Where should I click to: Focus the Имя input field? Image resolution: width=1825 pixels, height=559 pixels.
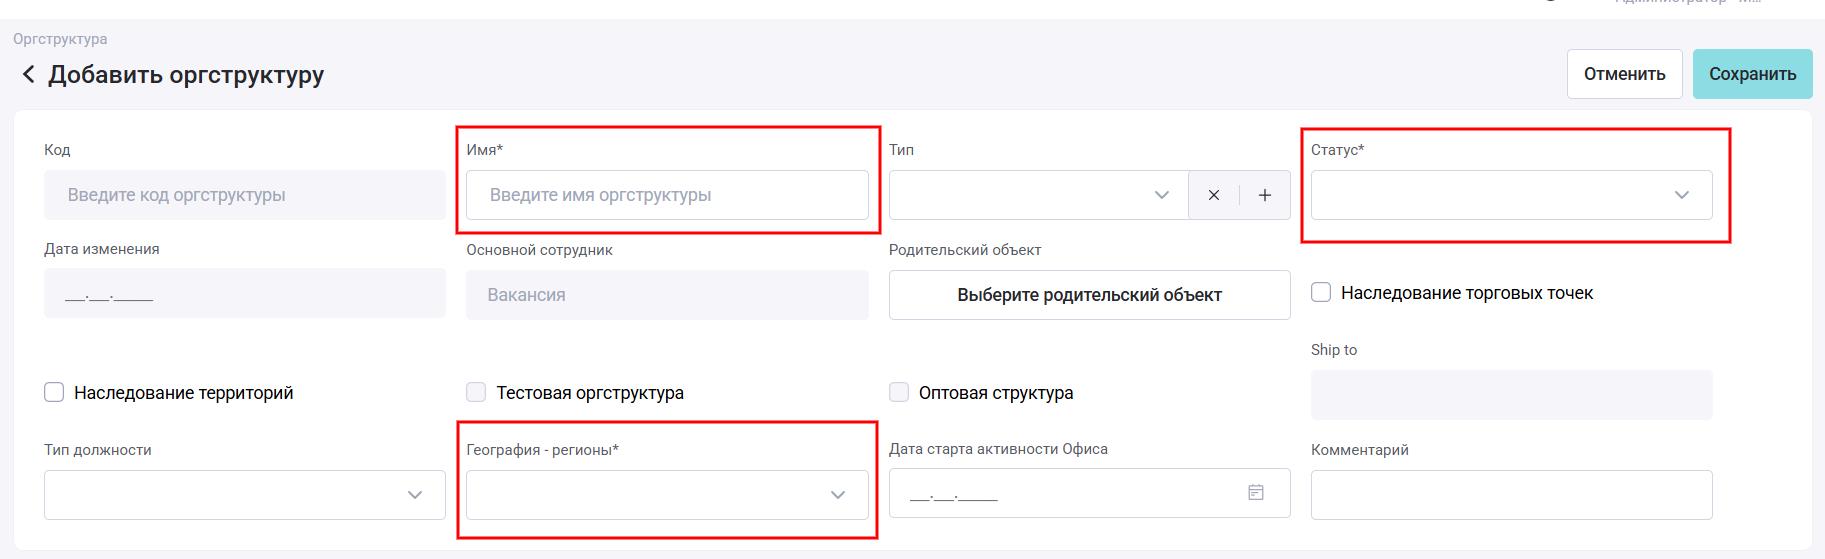(667, 195)
